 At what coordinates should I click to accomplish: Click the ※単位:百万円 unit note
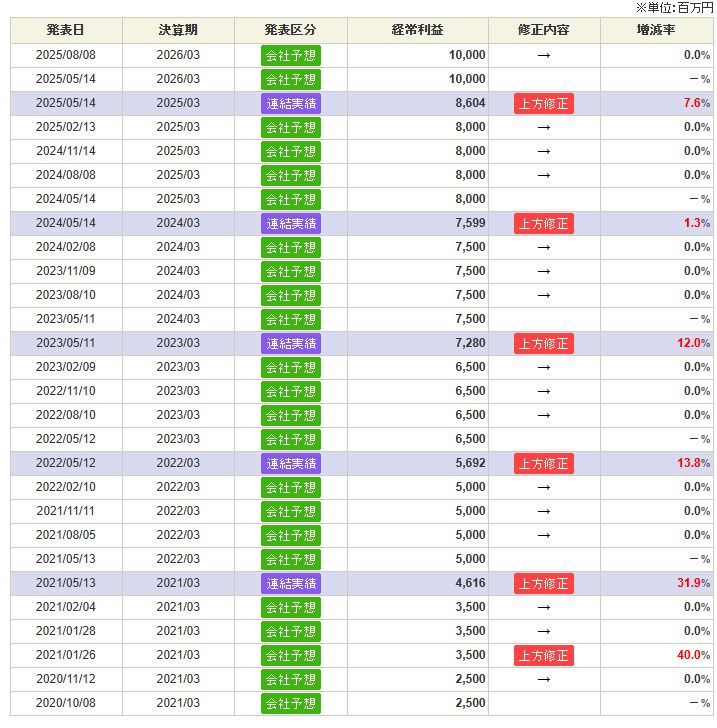click(x=674, y=7)
